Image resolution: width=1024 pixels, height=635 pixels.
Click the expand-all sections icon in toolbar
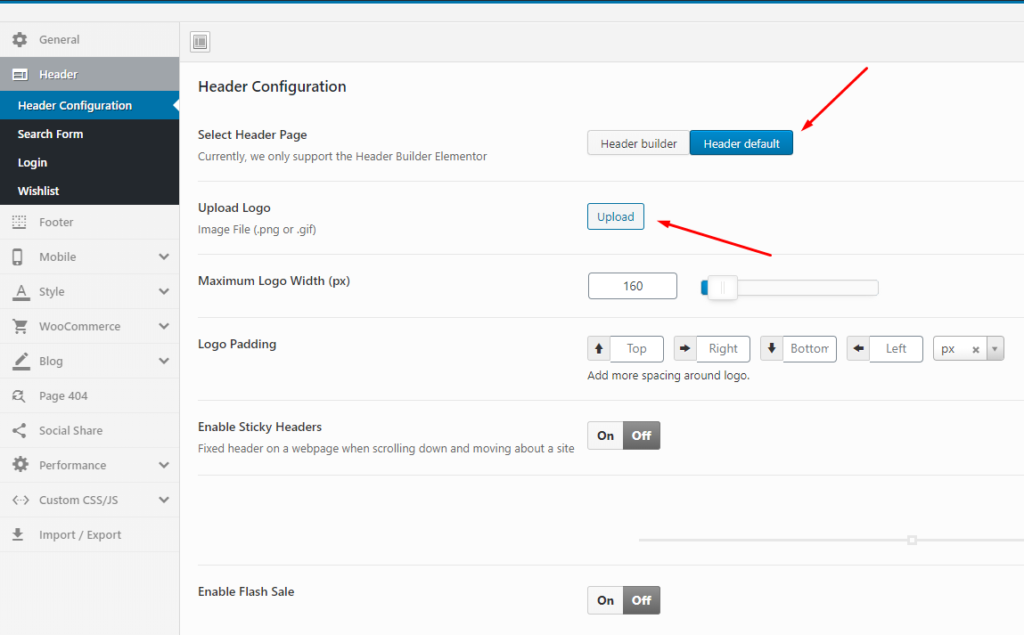tap(200, 42)
